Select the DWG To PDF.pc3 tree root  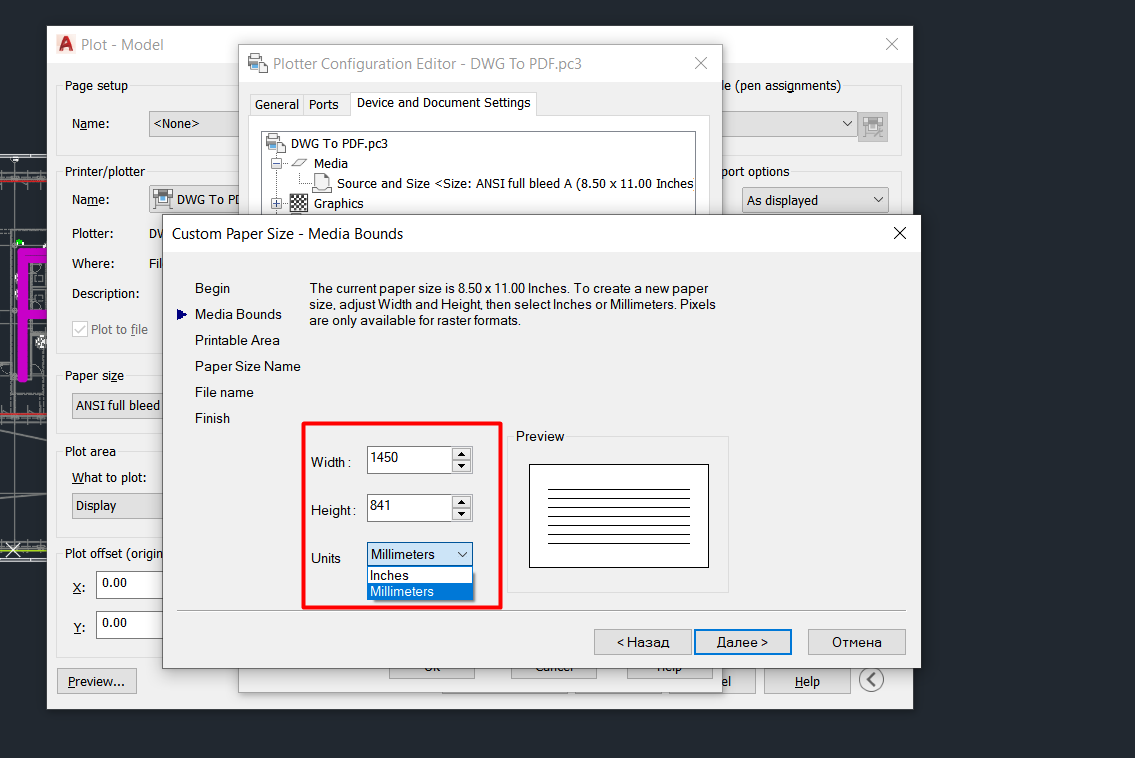(339, 143)
